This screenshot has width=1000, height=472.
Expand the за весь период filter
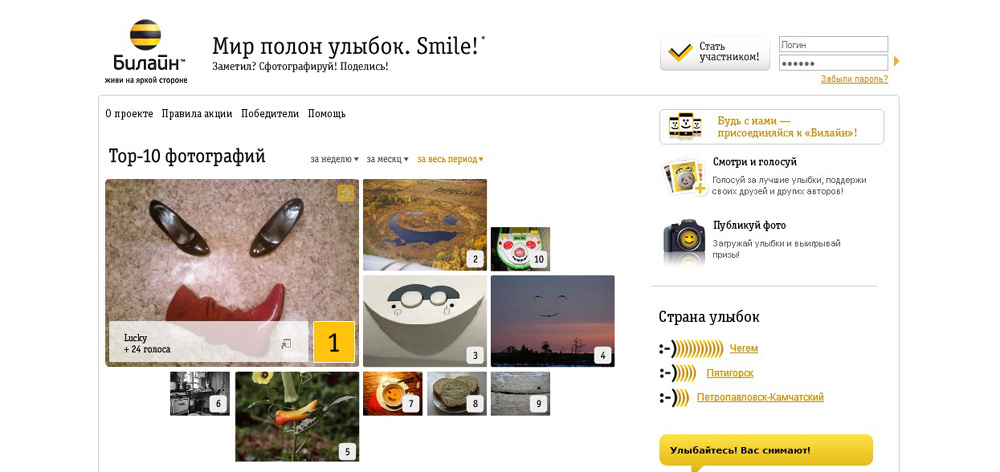[x=450, y=159]
